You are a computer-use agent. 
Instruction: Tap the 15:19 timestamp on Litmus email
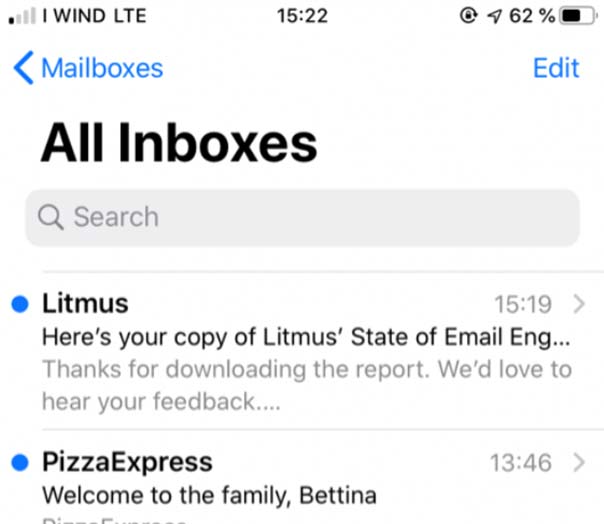(x=523, y=304)
